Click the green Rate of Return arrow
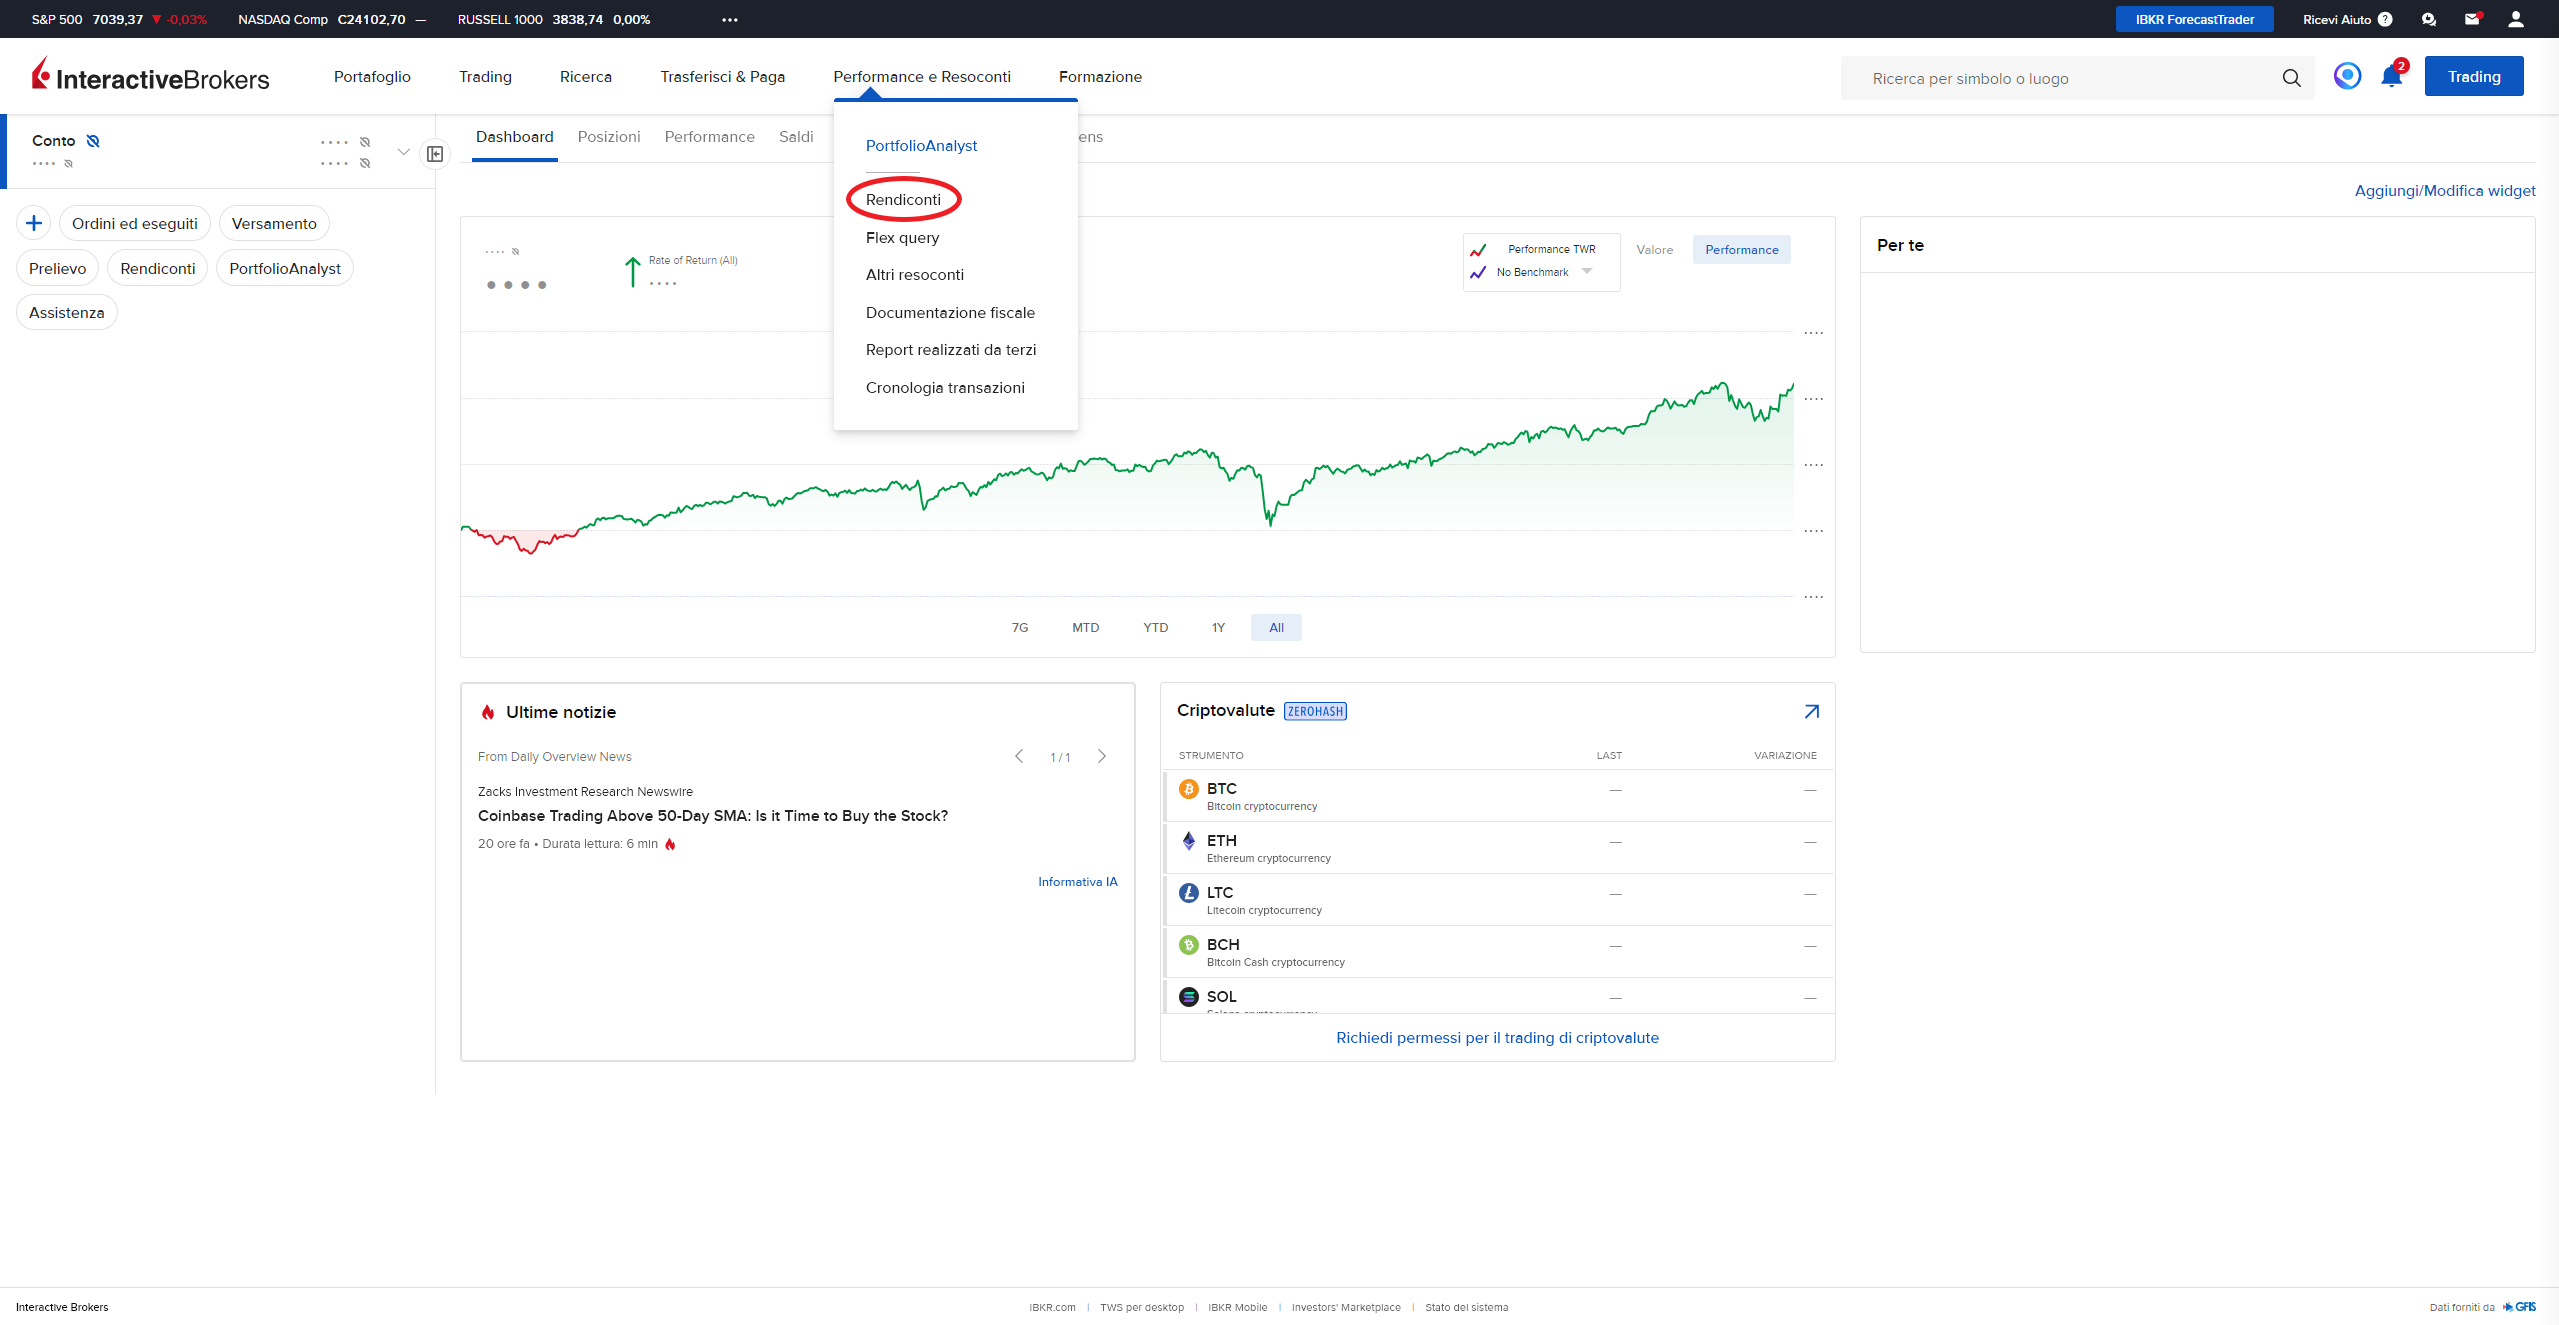The width and height of the screenshot is (2559, 1325). (x=632, y=272)
